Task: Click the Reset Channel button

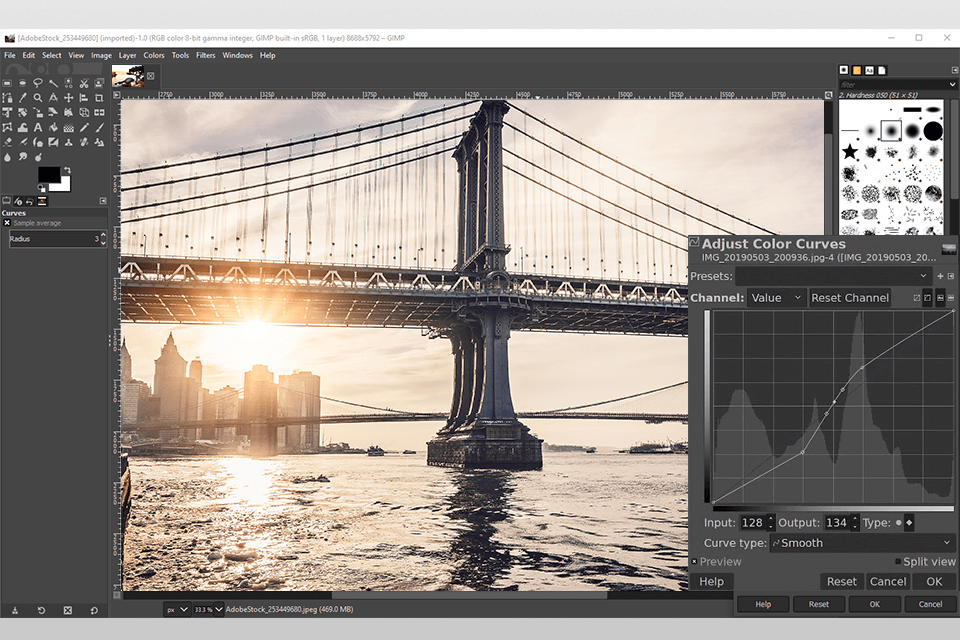Action: click(850, 298)
